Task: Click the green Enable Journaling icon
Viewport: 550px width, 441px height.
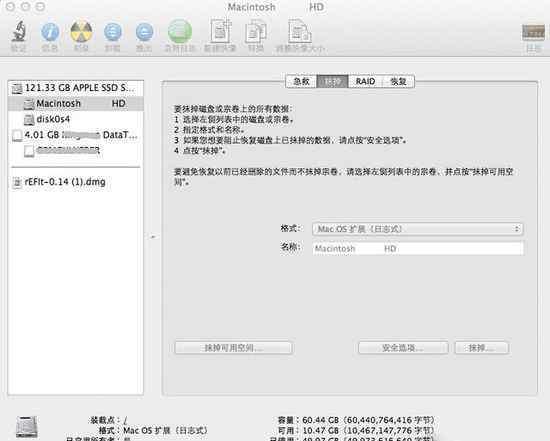Action: (x=180, y=31)
